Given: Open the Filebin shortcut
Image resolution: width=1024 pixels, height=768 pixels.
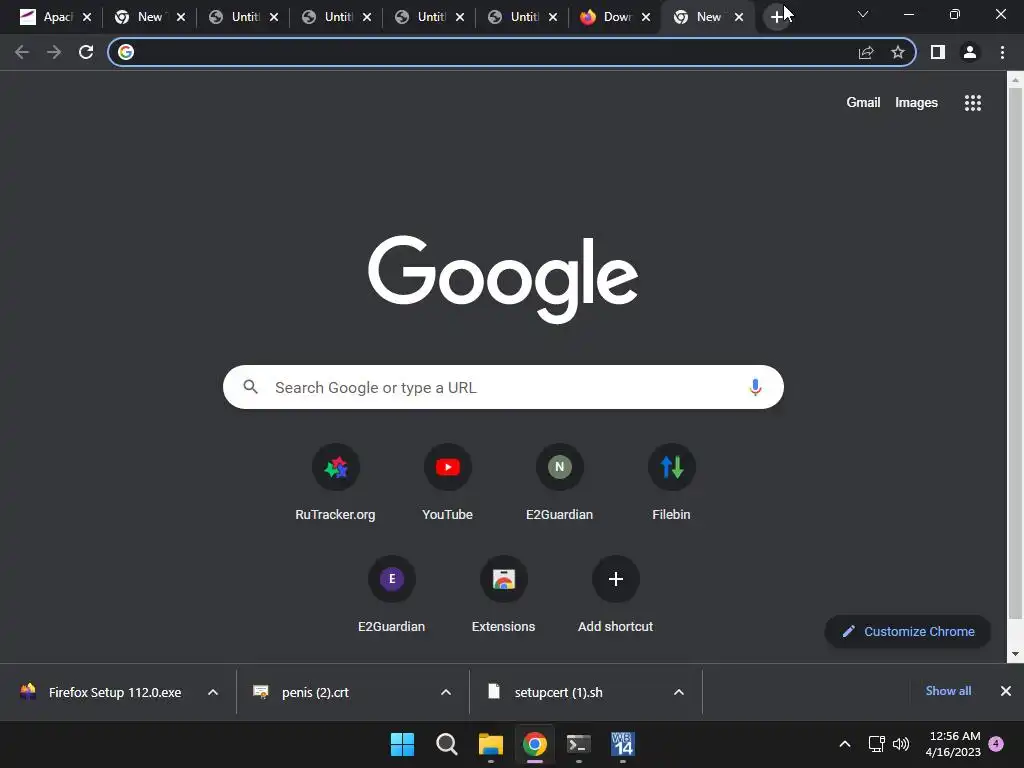Looking at the screenshot, I should pos(671,483).
